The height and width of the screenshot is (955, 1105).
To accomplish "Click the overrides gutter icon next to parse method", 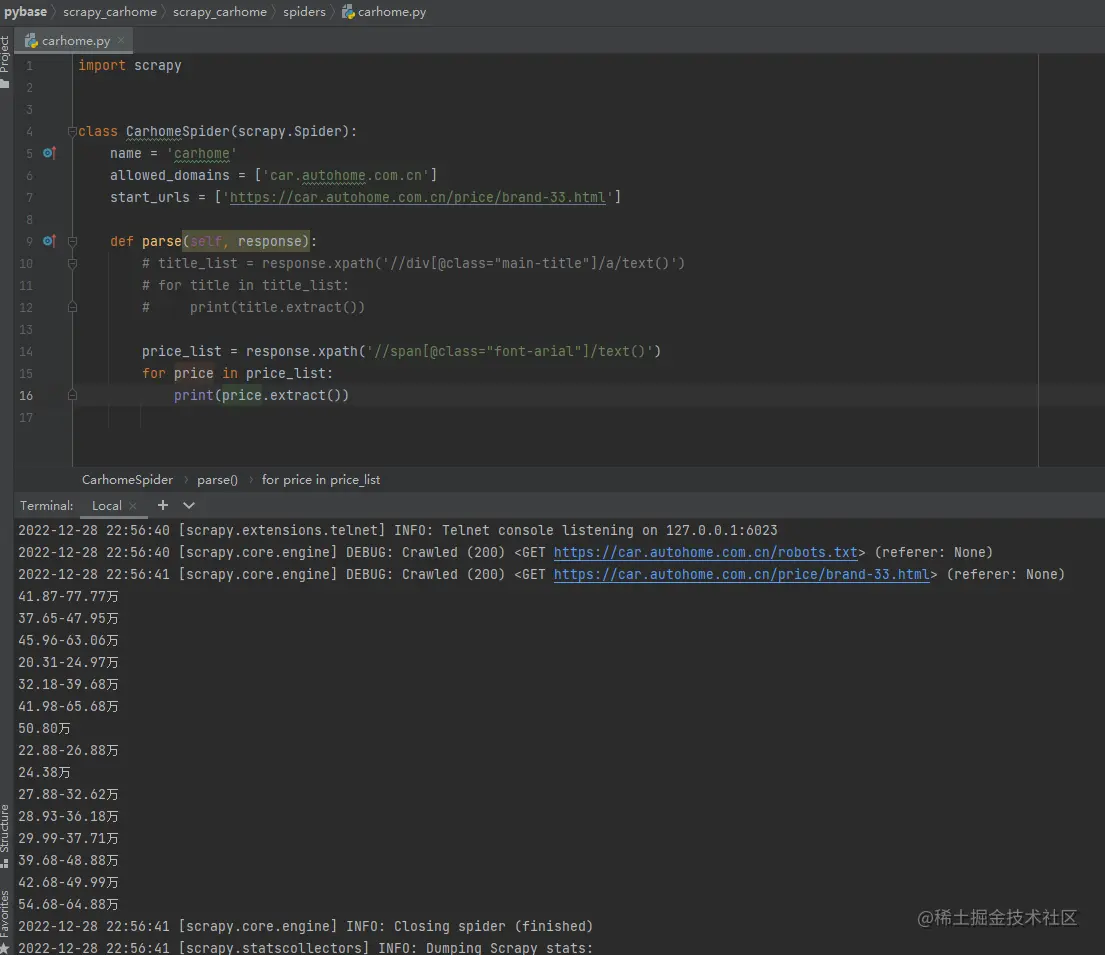I will point(49,241).
